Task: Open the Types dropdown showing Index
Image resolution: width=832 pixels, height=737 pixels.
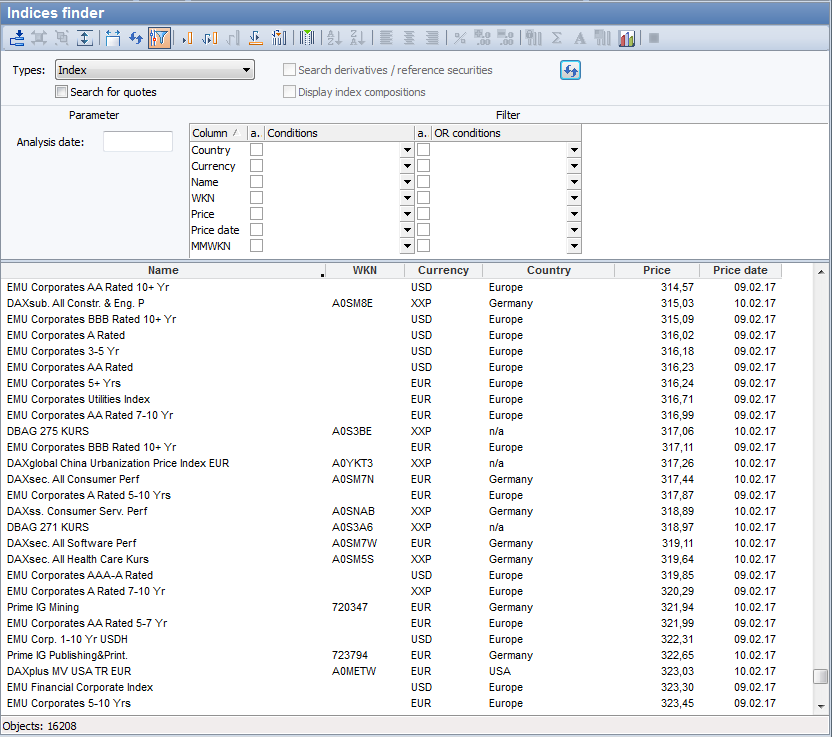Action: (x=155, y=70)
